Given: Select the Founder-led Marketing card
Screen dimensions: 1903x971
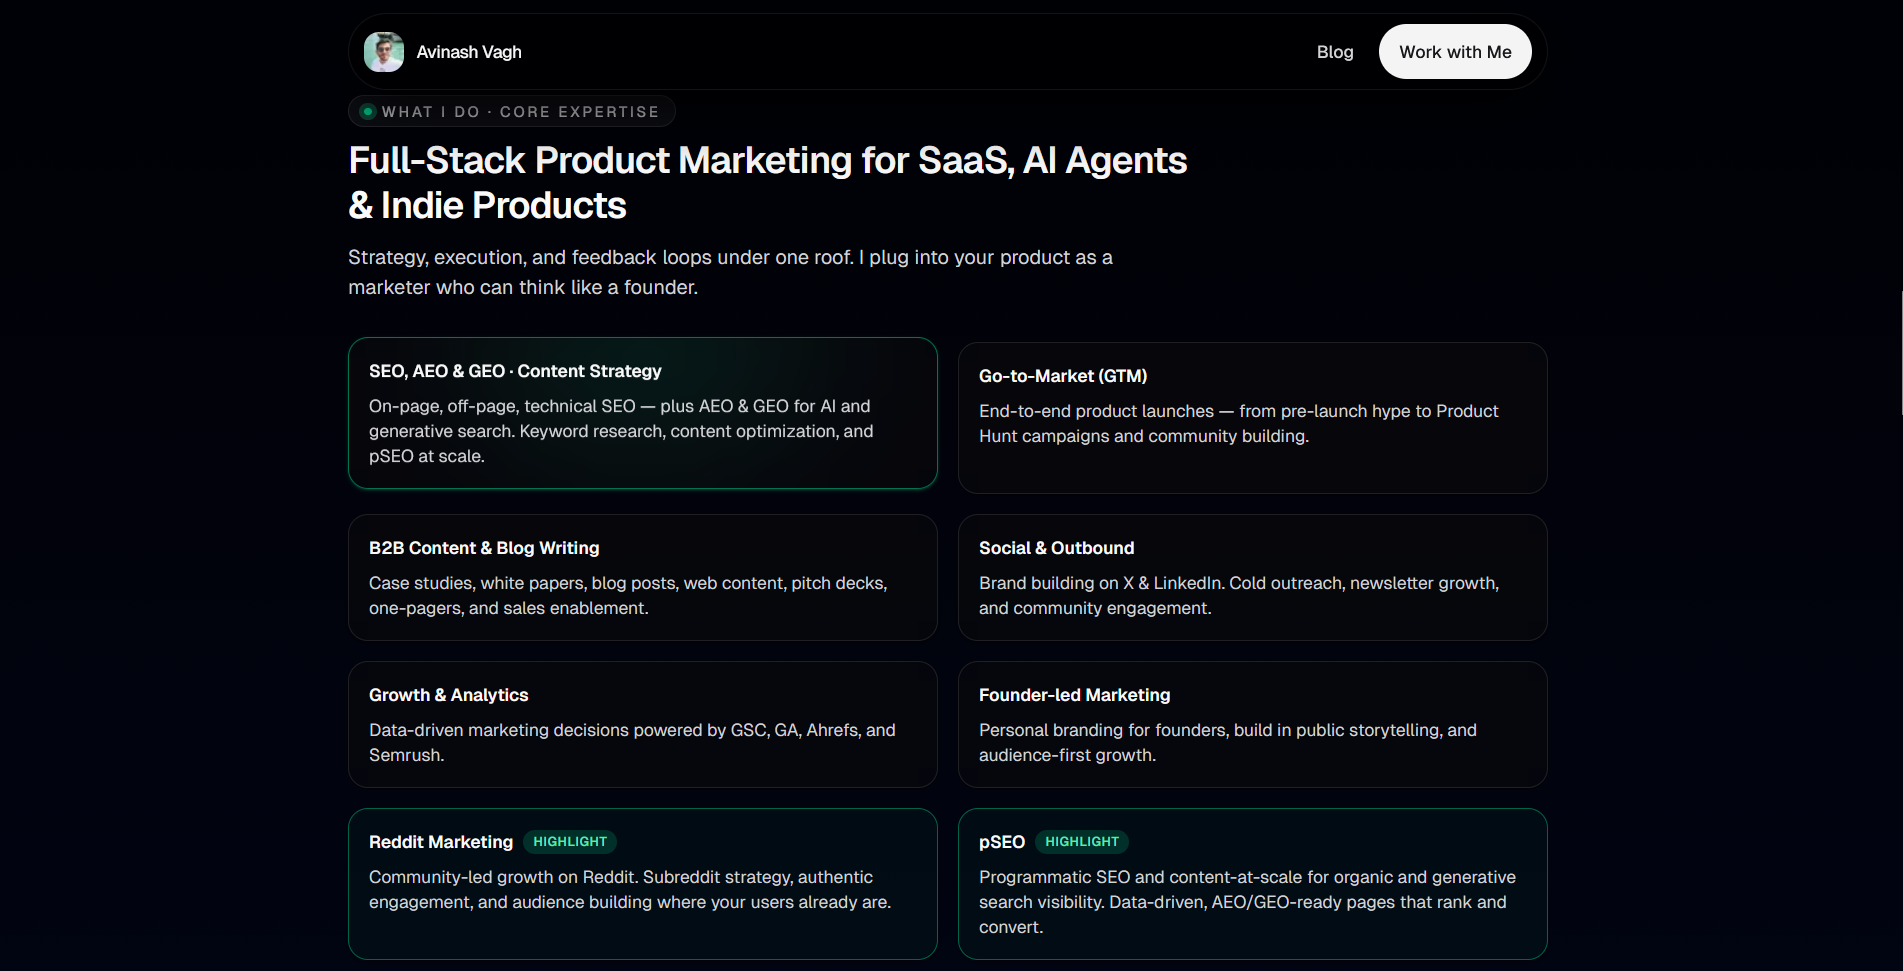Looking at the screenshot, I should click(x=1252, y=724).
